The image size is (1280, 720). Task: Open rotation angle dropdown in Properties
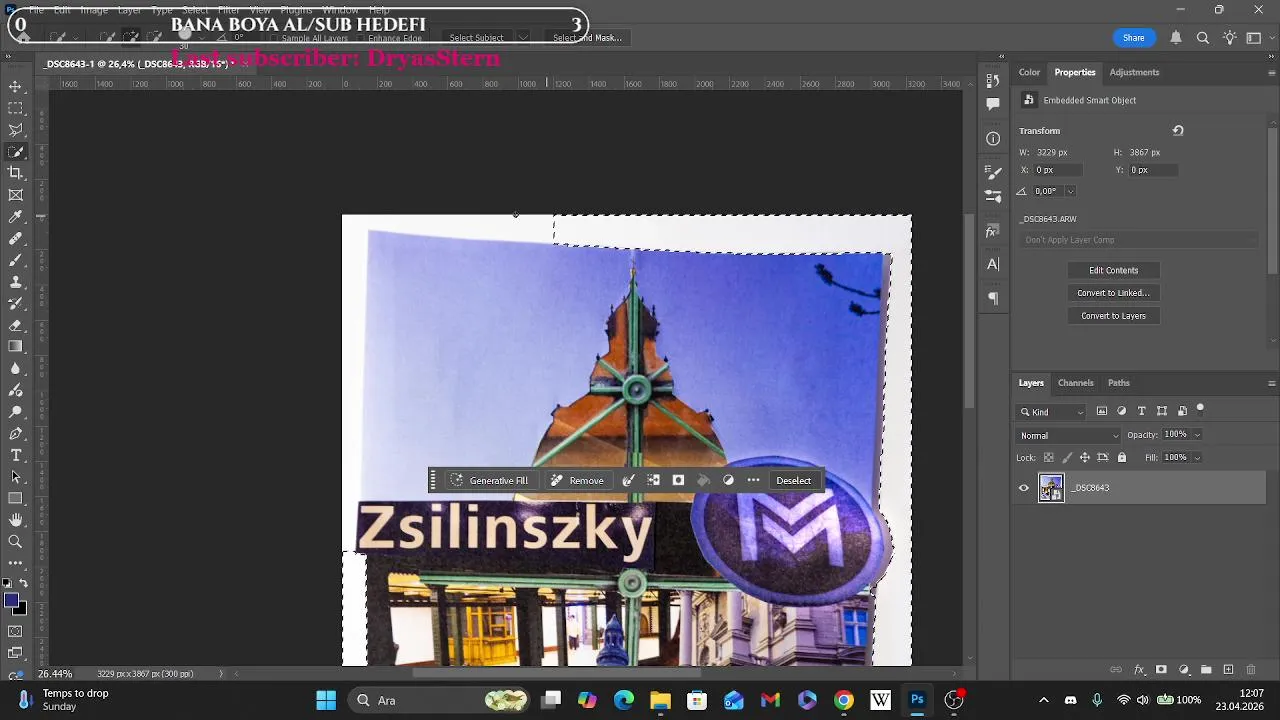pos(1070,191)
